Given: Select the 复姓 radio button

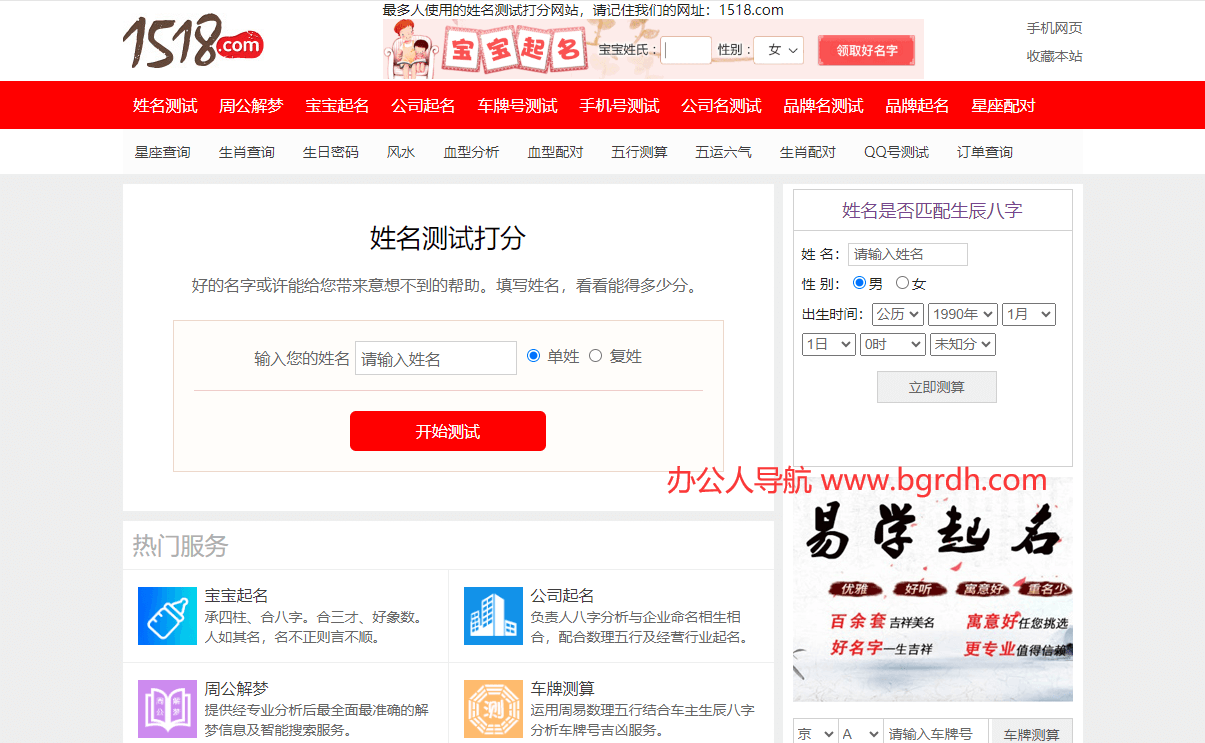Looking at the screenshot, I should click(595, 356).
